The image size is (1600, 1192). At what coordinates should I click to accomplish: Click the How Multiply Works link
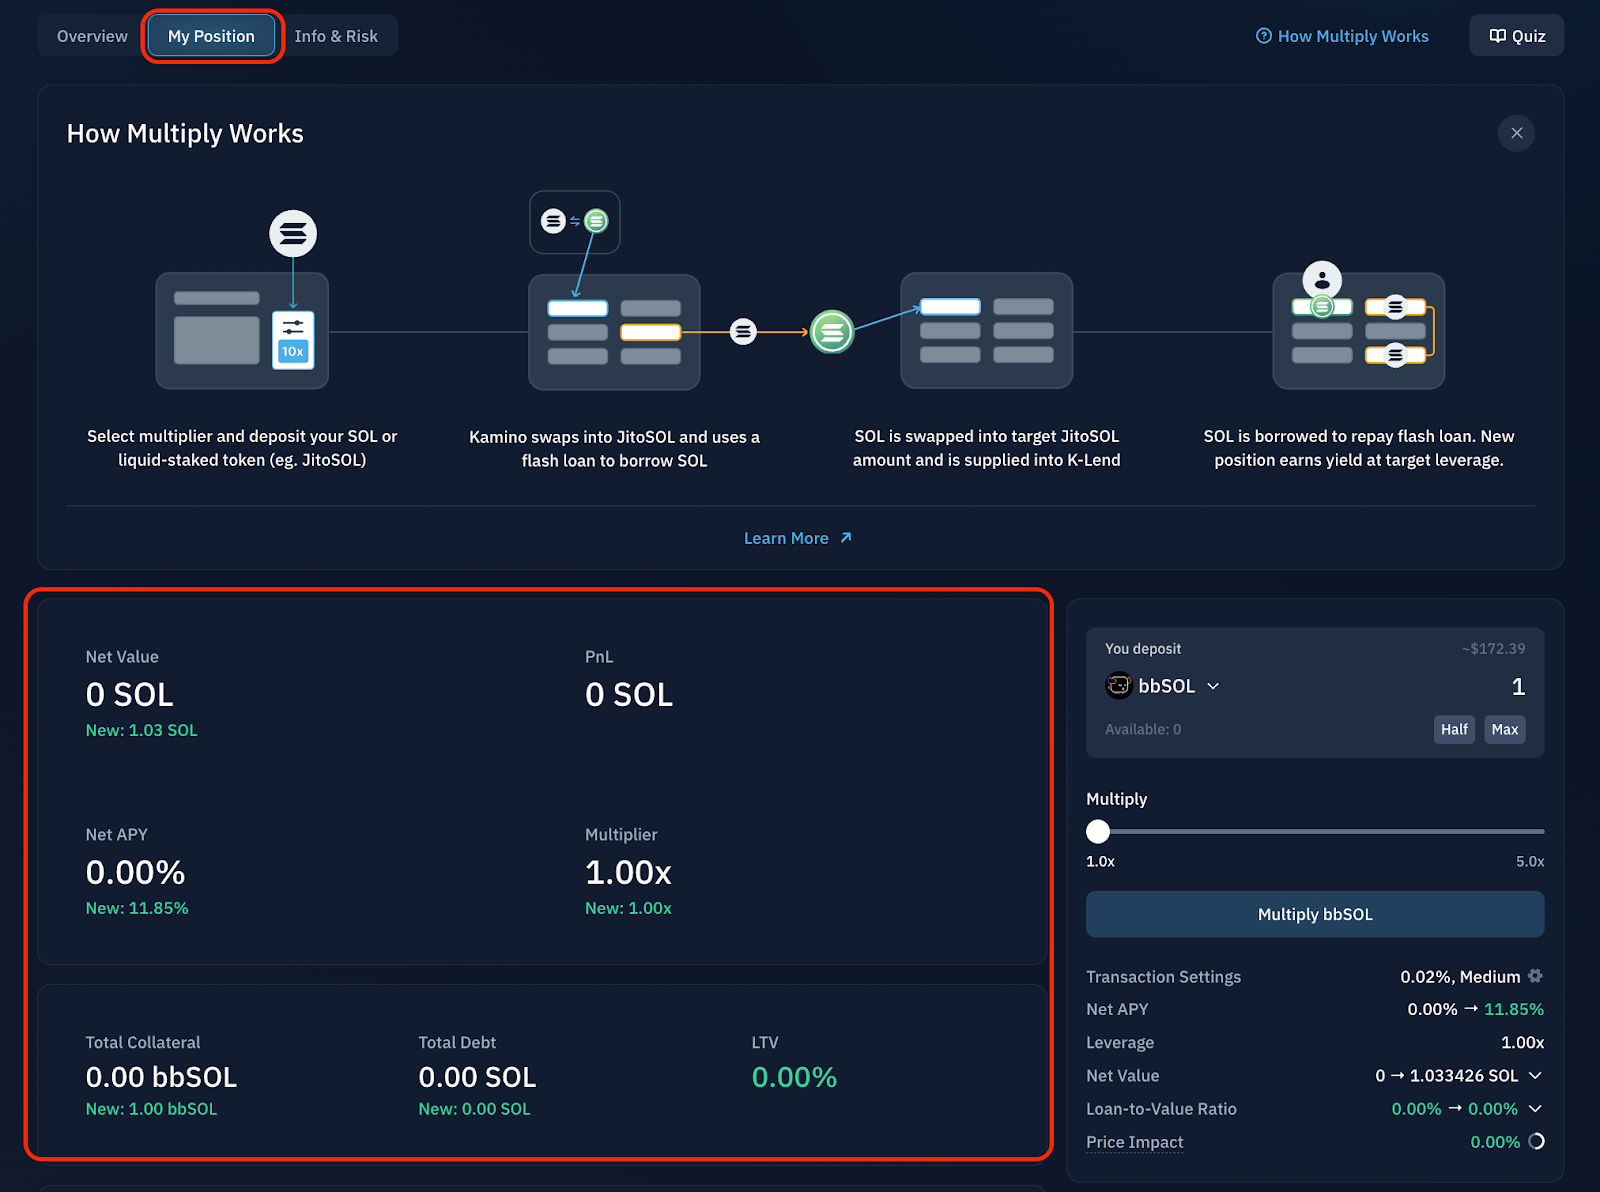[1342, 36]
